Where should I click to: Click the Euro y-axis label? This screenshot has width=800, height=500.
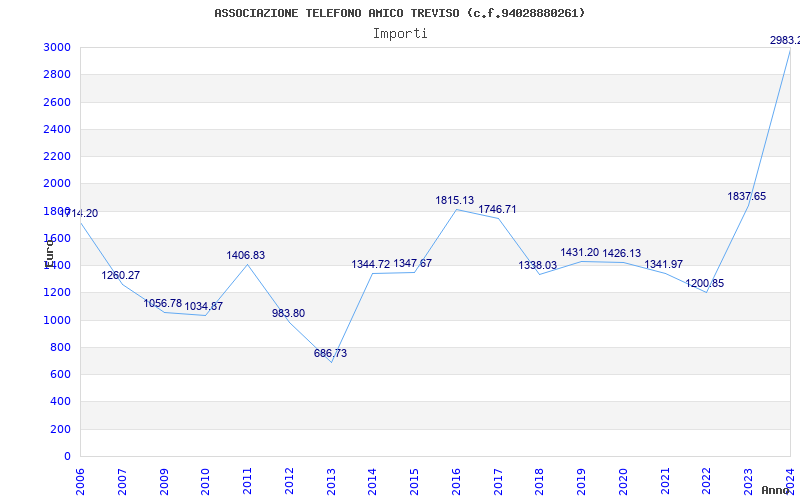click(x=48, y=253)
